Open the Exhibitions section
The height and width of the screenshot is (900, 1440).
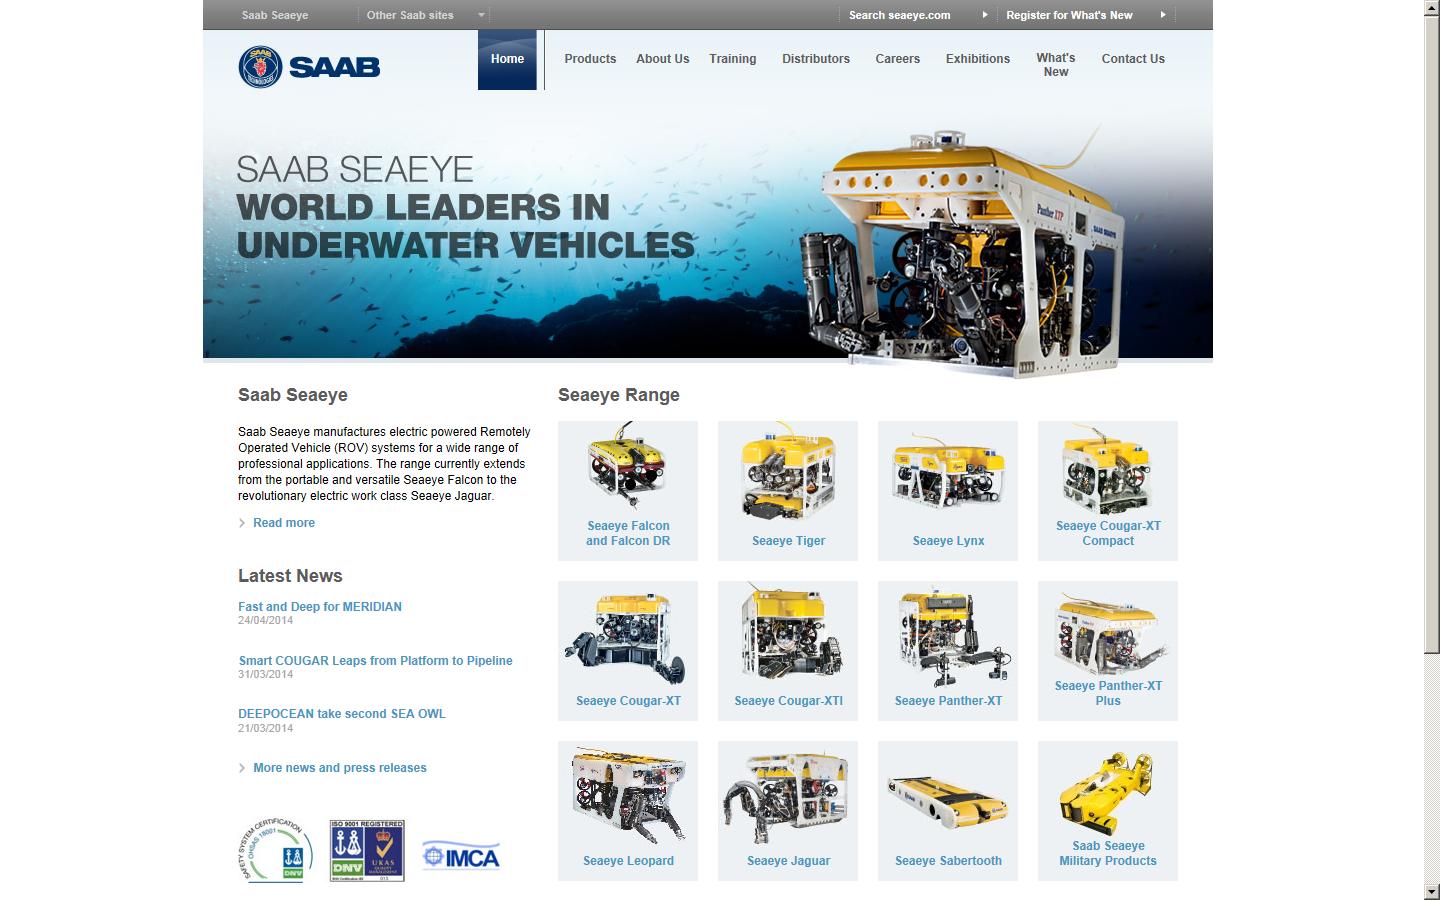click(x=977, y=59)
